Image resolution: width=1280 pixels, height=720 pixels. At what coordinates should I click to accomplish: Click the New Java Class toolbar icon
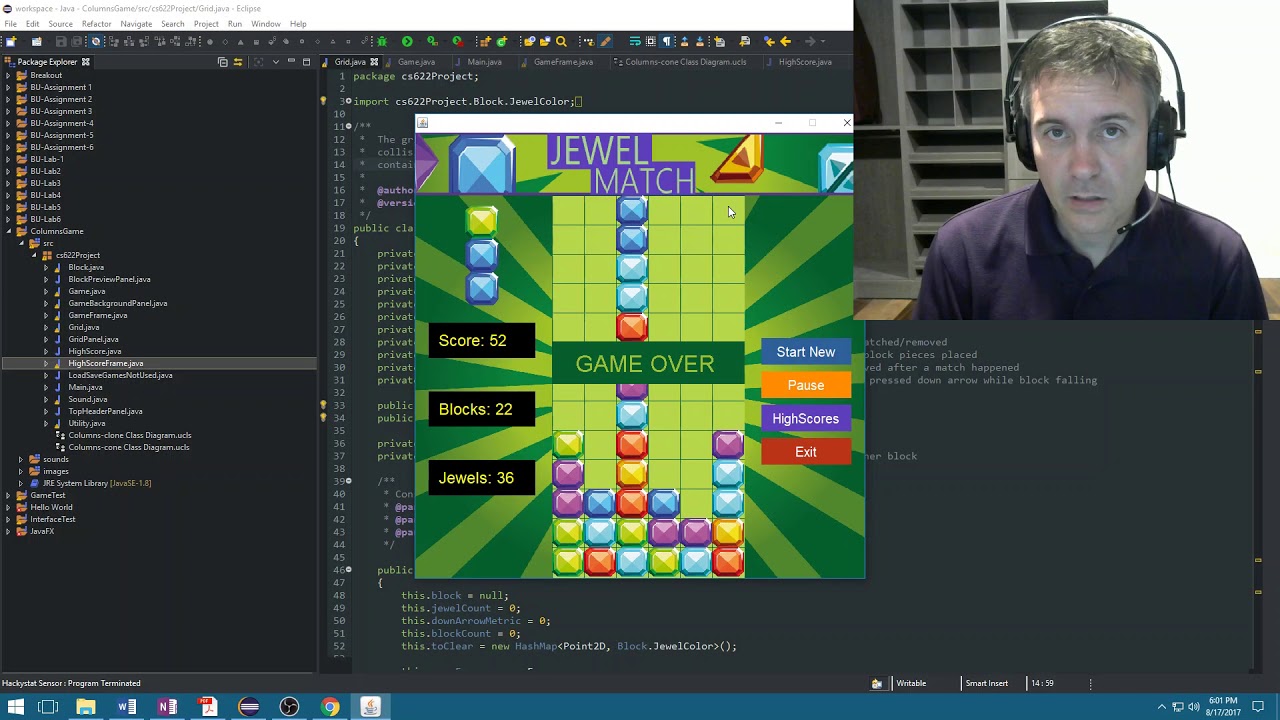coord(502,41)
